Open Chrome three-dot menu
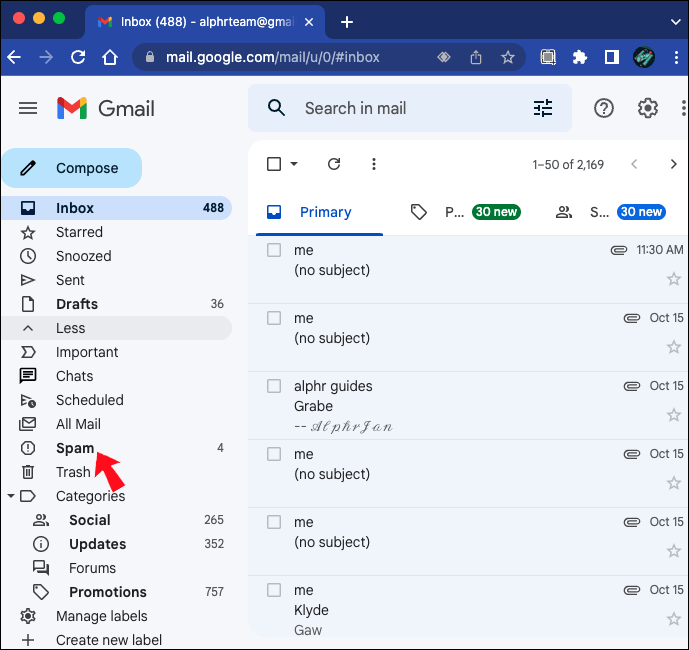This screenshot has width=689, height=650. pyautogui.click(x=676, y=57)
